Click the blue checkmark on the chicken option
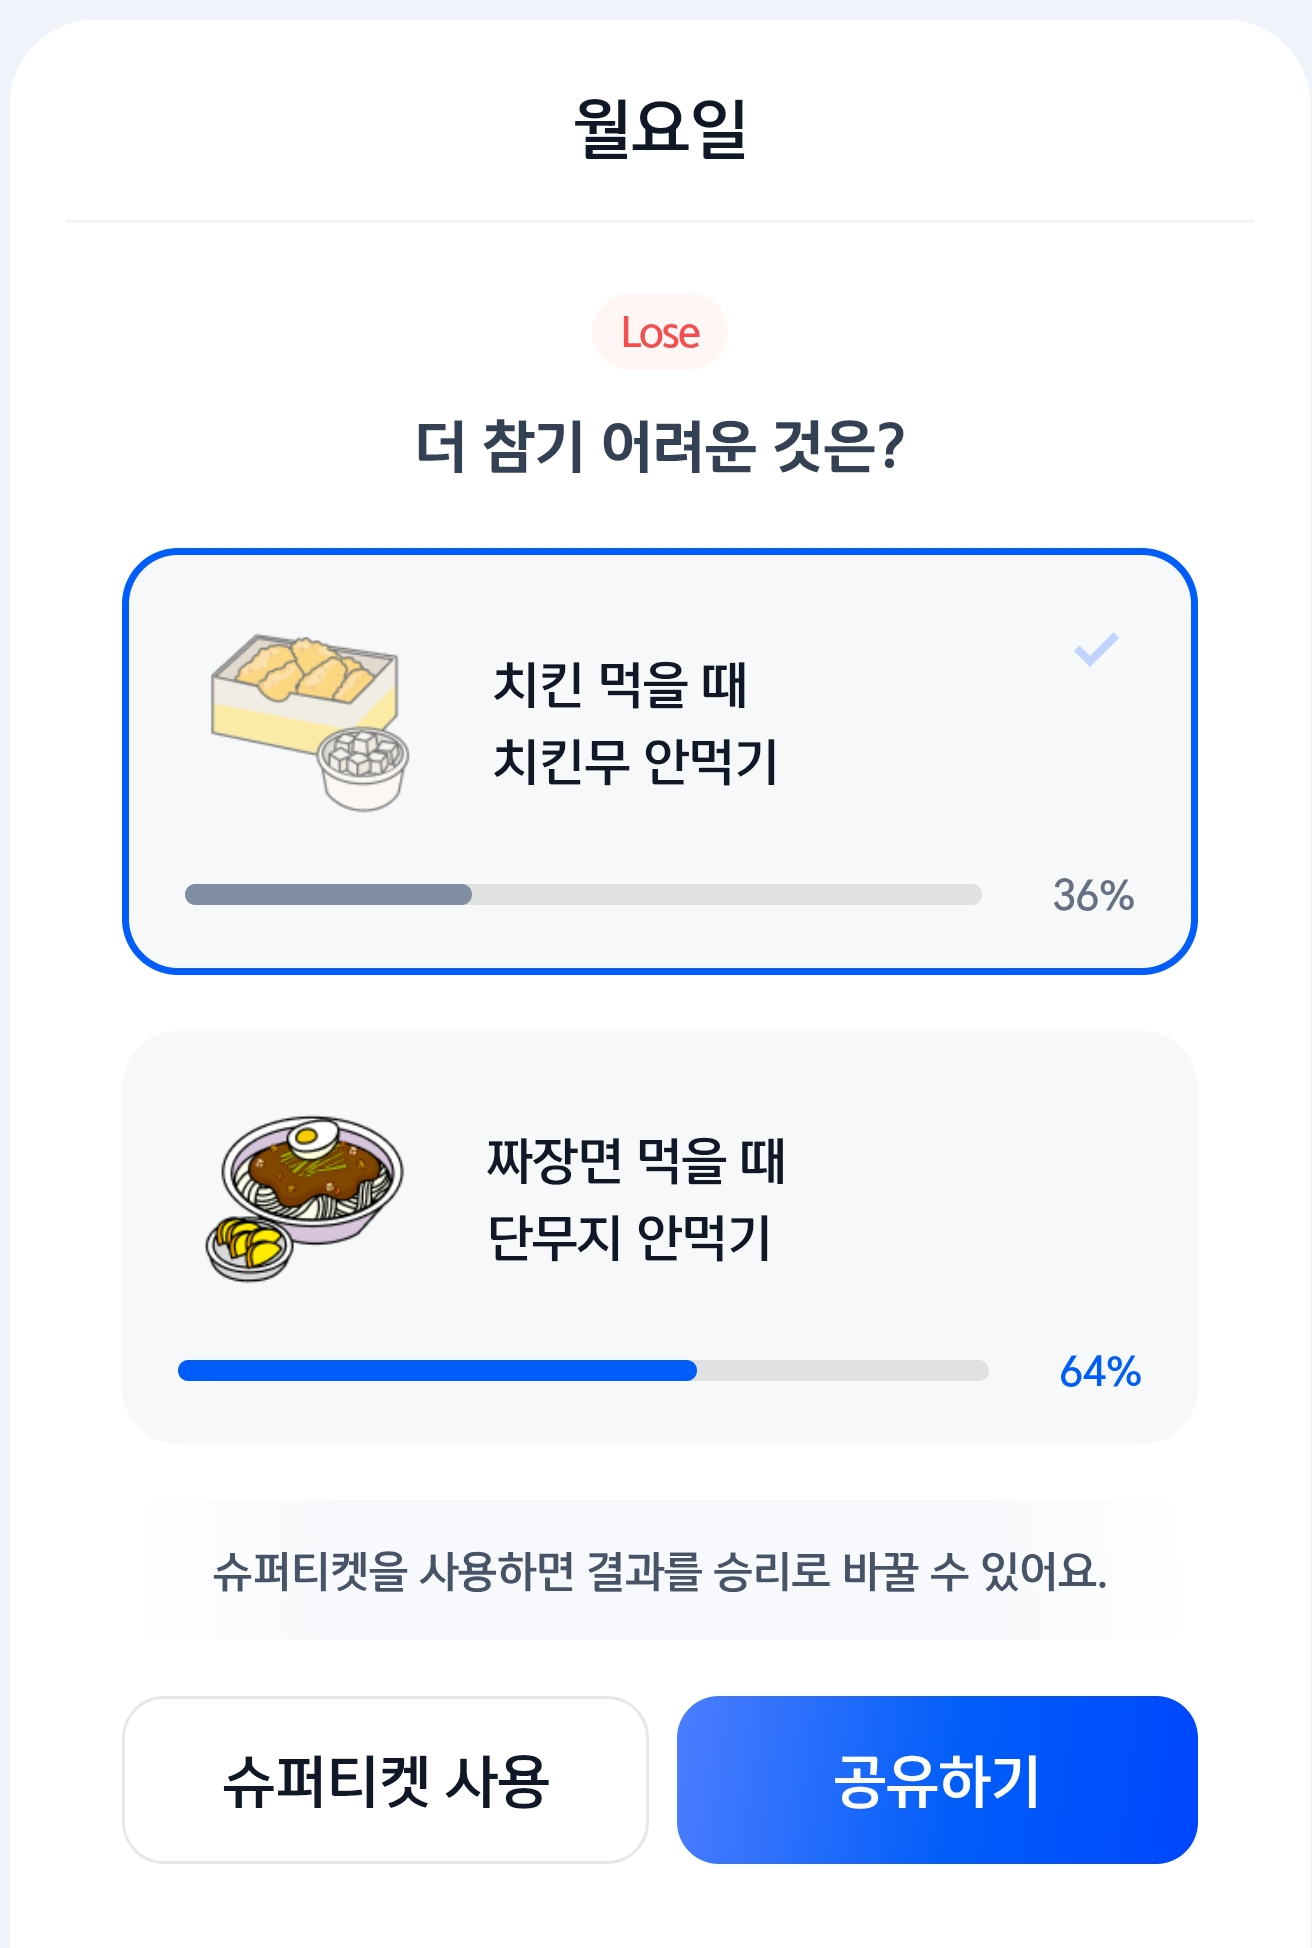The image size is (1312, 1948). point(1096,650)
